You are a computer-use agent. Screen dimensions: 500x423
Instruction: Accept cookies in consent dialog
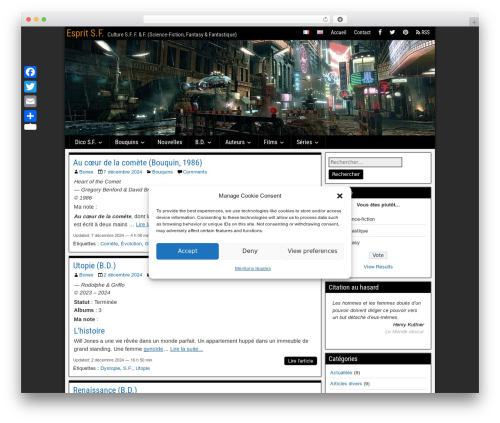coord(187,251)
